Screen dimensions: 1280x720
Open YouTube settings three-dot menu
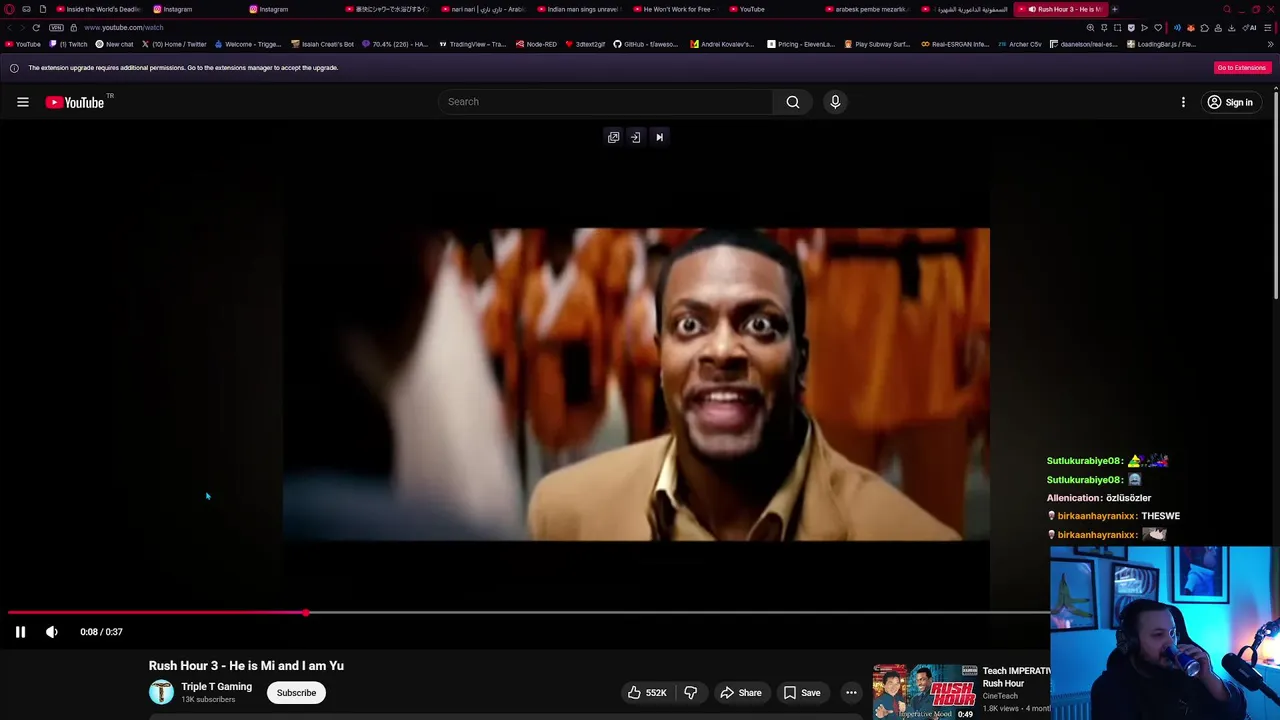tap(1183, 102)
